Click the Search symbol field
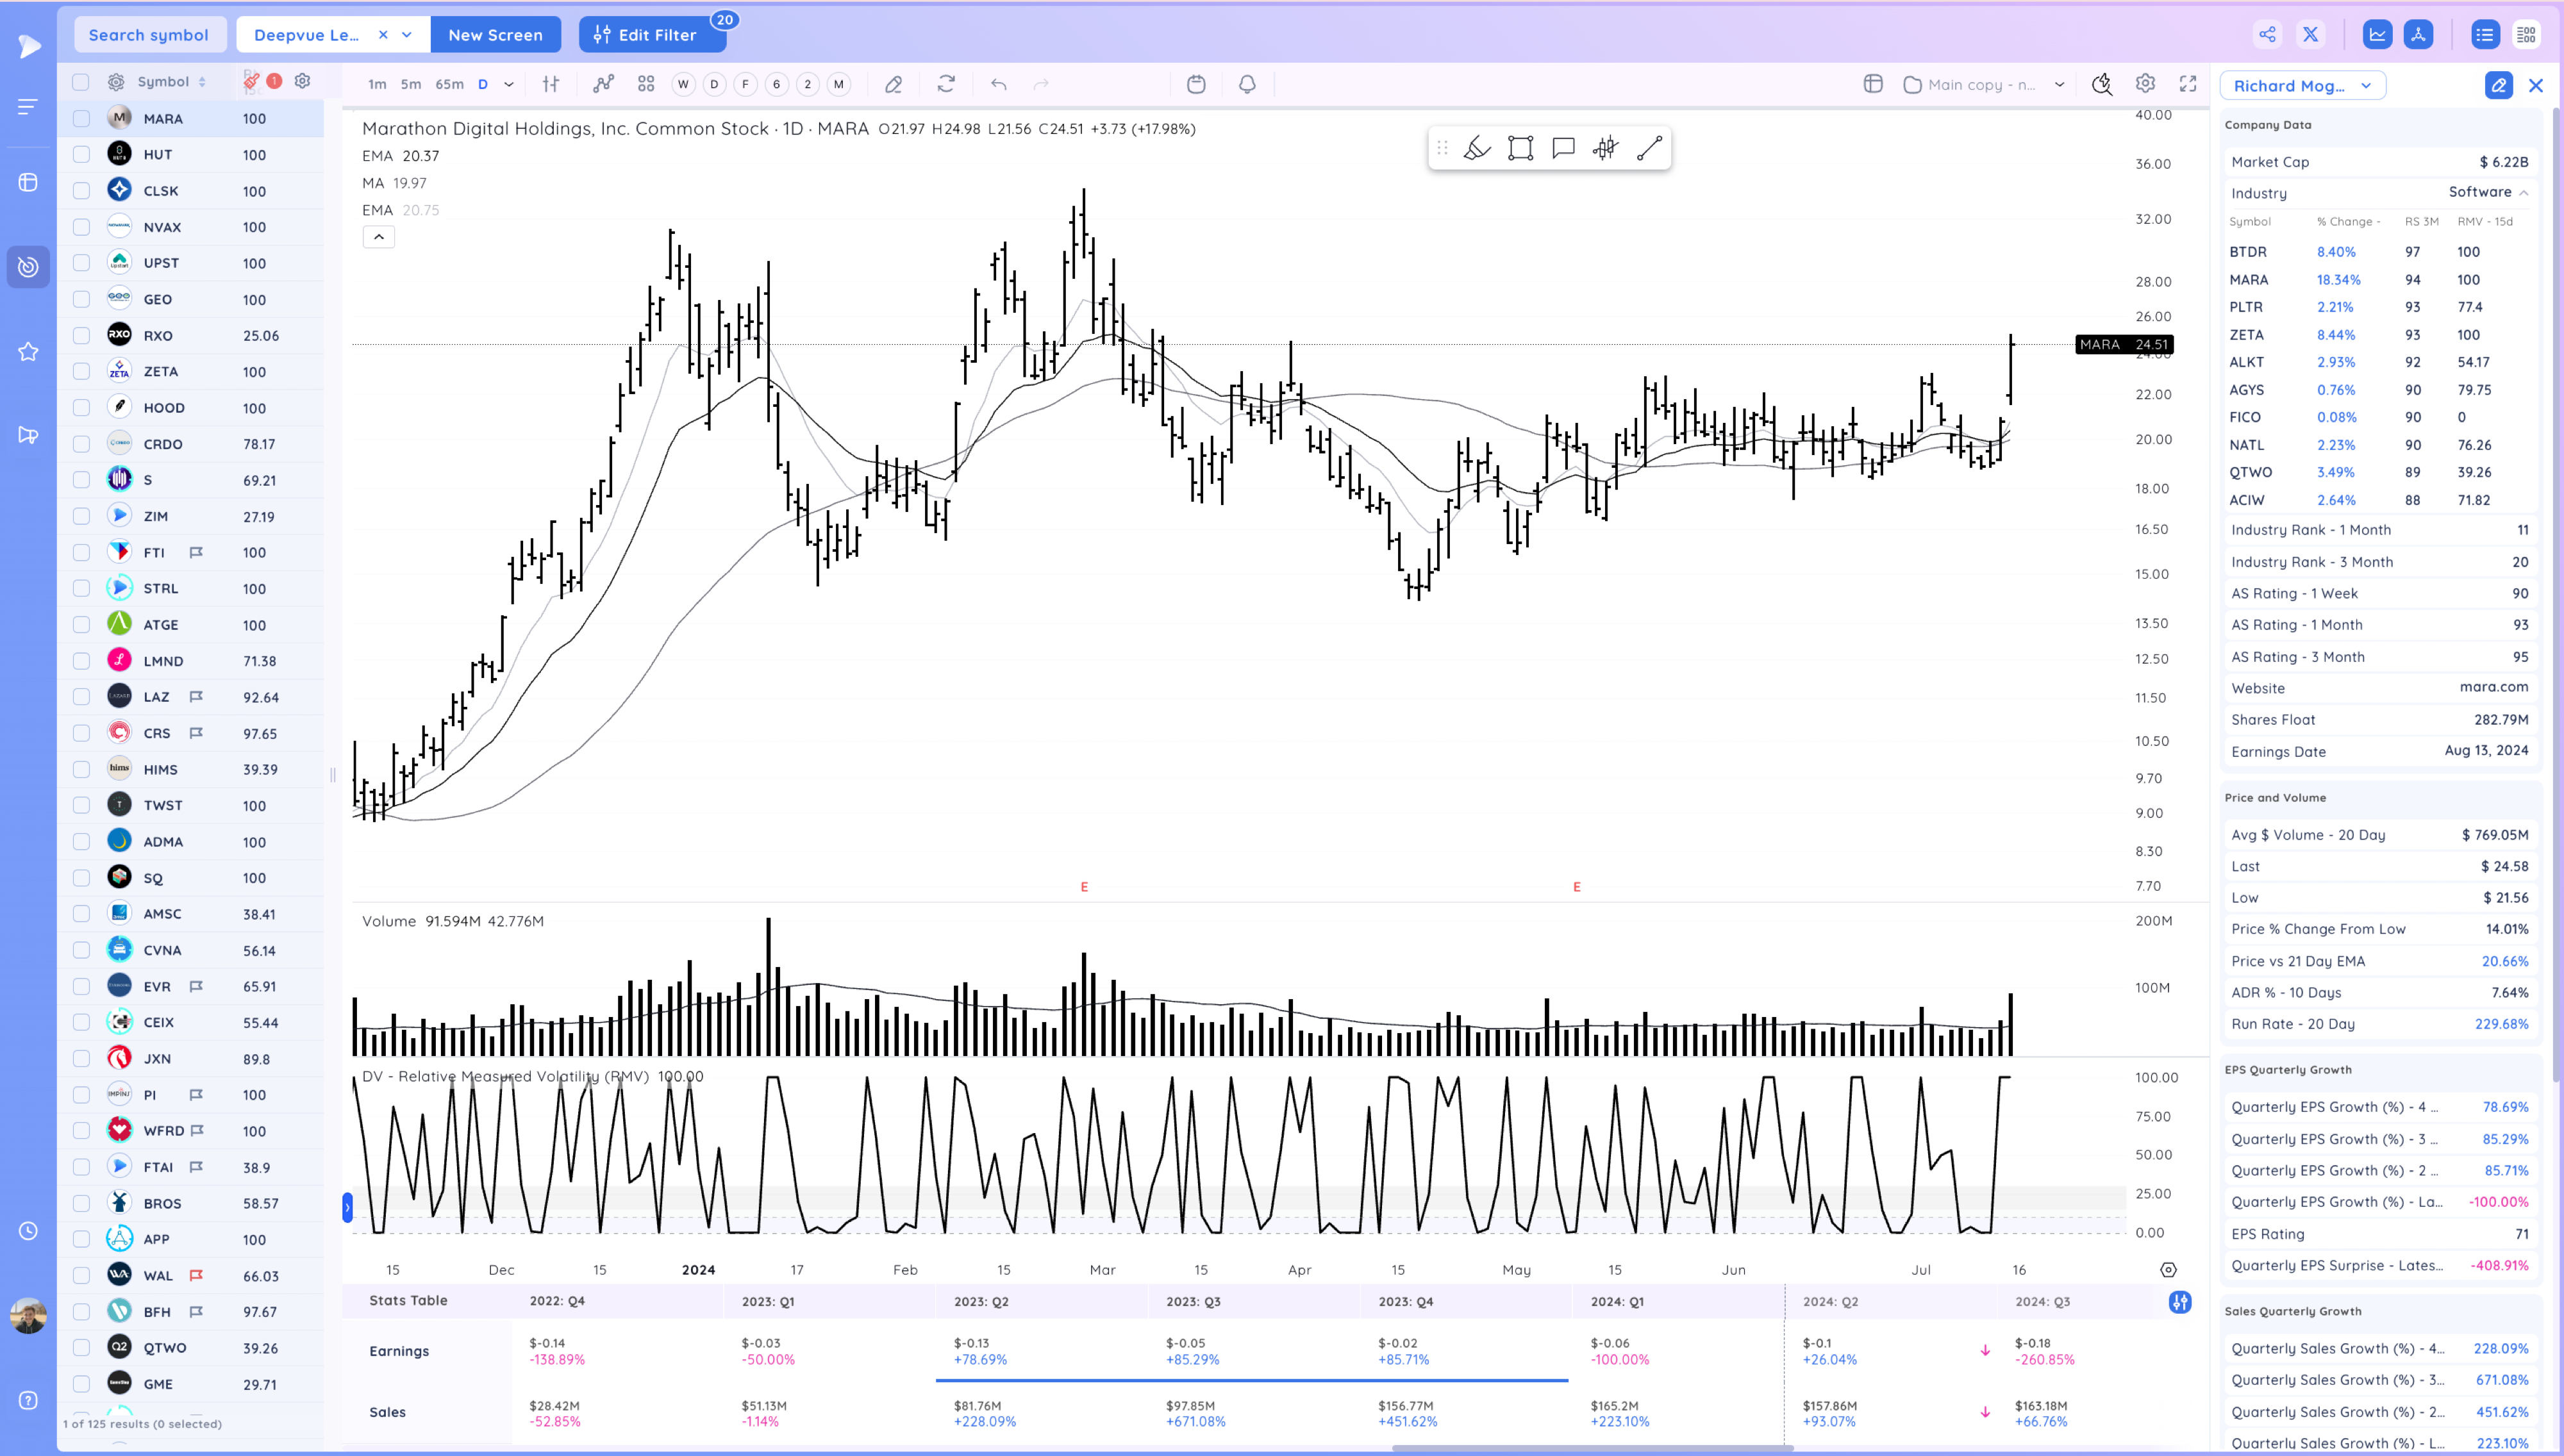Screen dimensions: 2564x1456 149,35
